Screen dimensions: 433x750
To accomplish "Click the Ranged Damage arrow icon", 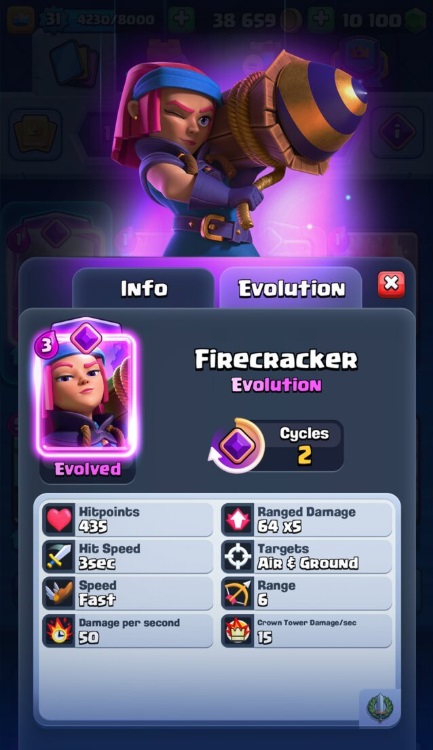I will point(238,519).
